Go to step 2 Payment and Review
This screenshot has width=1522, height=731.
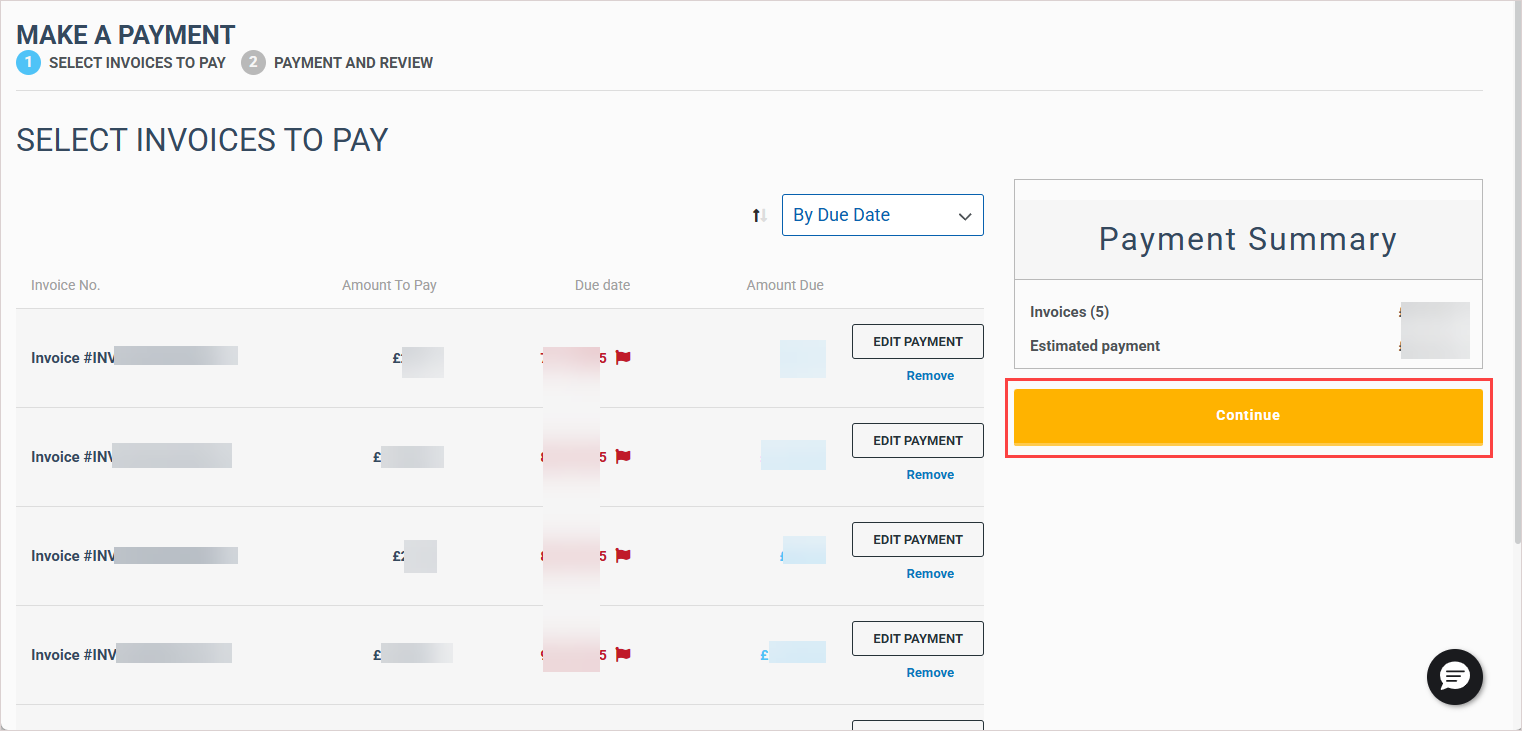point(338,63)
